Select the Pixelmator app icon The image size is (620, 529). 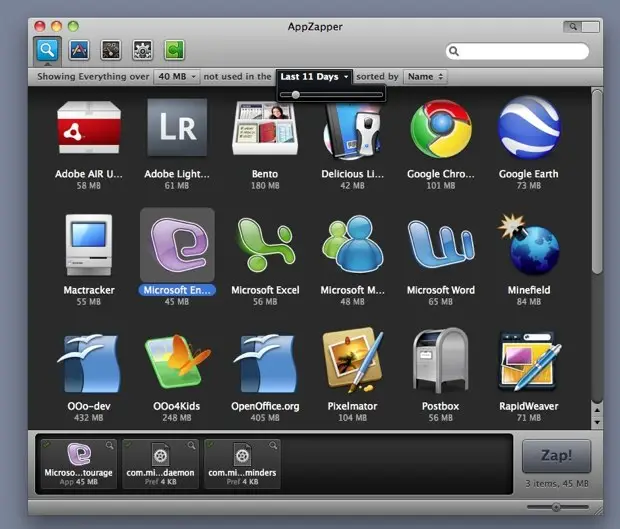coord(353,361)
